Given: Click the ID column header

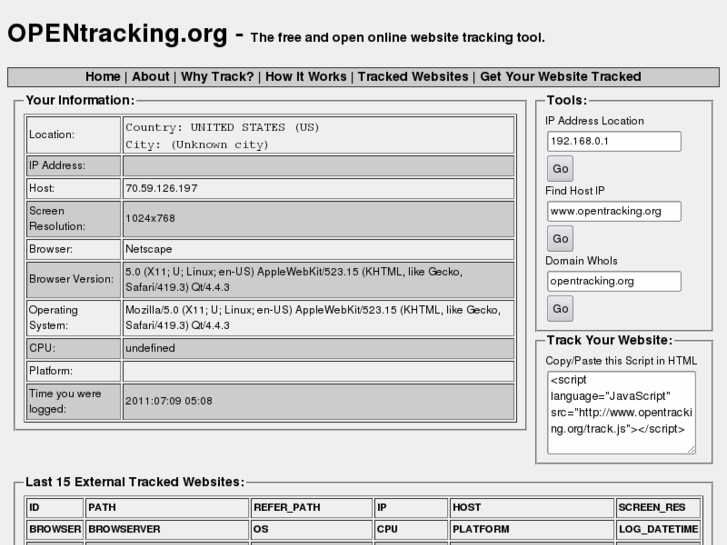Looking at the screenshot, I should click(34, 507).
